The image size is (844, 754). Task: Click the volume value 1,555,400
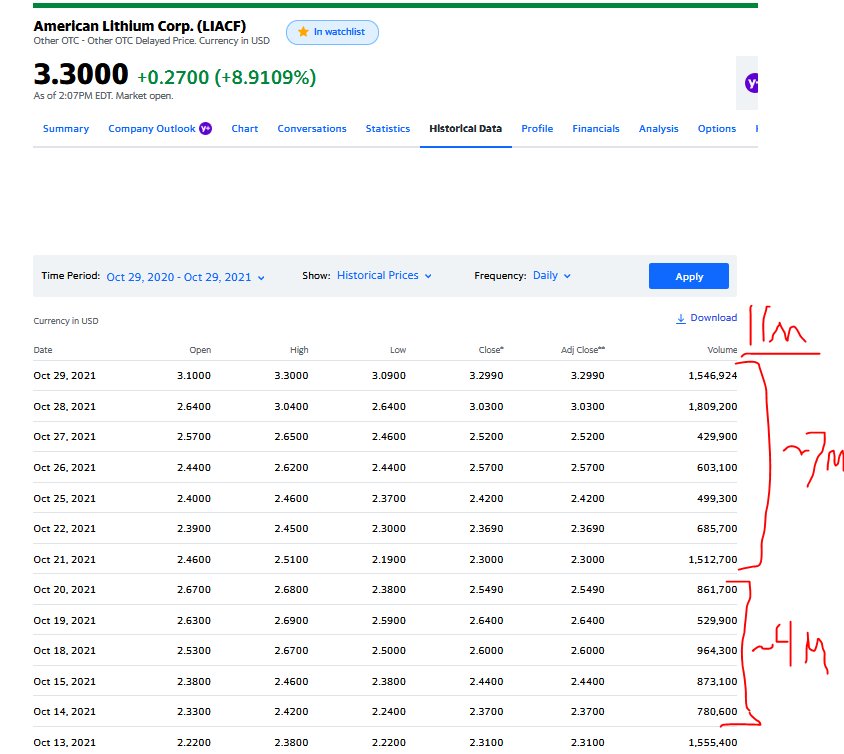tap(713, 743)
